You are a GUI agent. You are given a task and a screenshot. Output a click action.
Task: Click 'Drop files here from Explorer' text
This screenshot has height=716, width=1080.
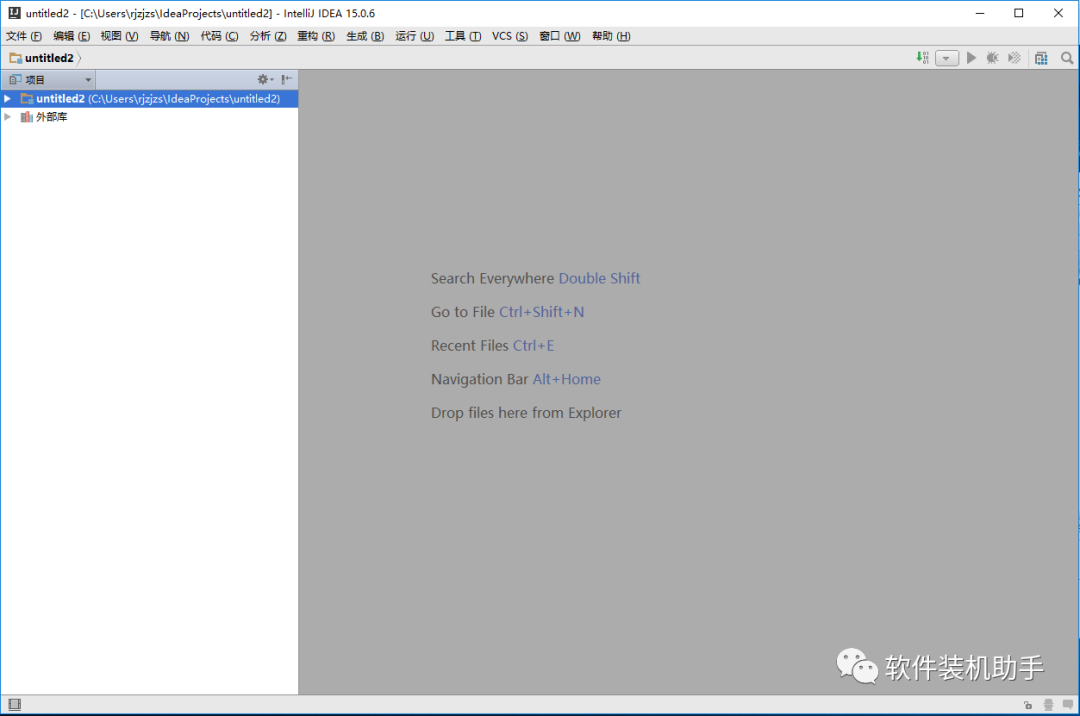(x=526, y=413)
